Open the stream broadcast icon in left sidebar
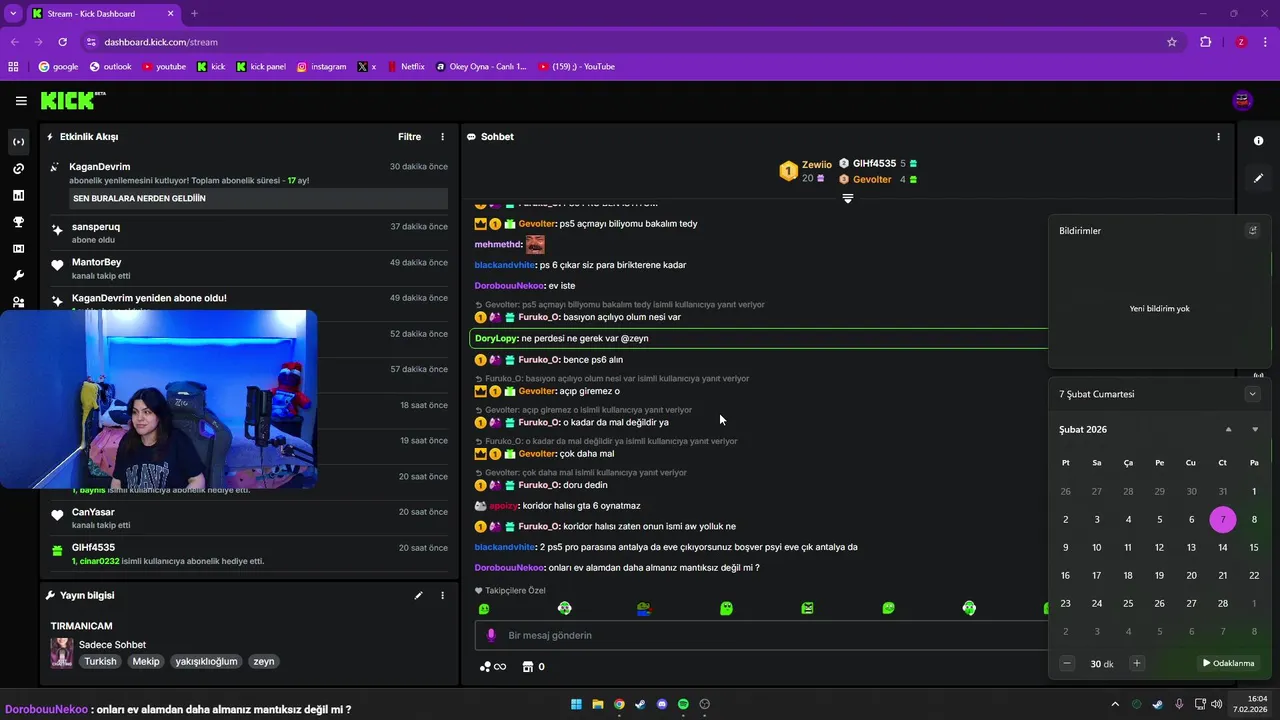Image resolution: width=1280 pixels, height=720 pixels. pos(19,142)
